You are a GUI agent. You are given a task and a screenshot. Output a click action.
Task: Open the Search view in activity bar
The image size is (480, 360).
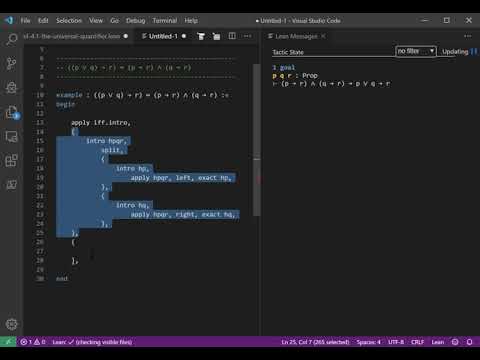11,39
